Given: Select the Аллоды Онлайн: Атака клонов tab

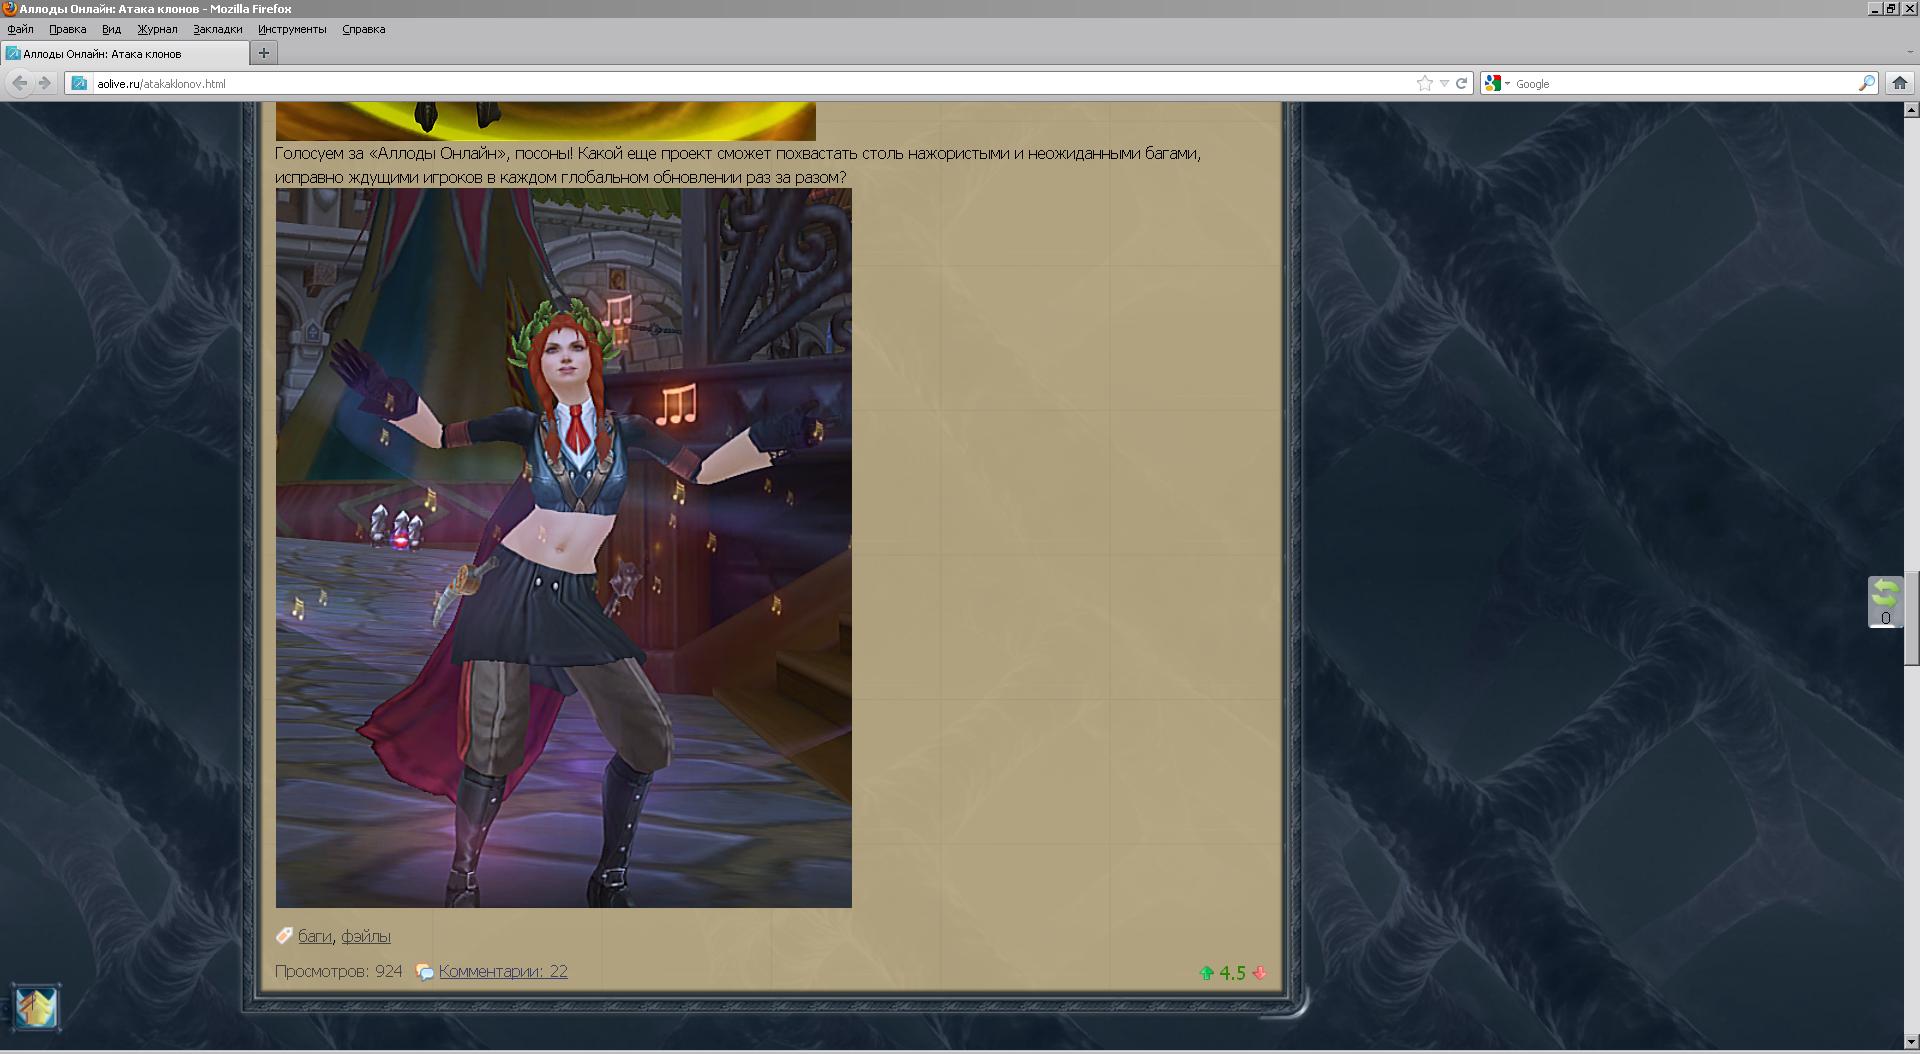Looking at the screenshot, I should coord(125,53).
